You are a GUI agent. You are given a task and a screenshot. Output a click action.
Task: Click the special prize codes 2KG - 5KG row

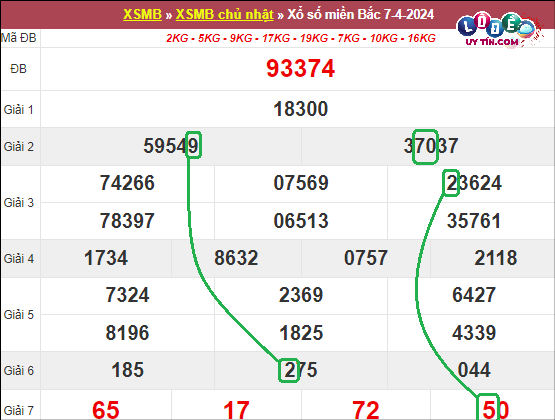[x=301, y=38]
